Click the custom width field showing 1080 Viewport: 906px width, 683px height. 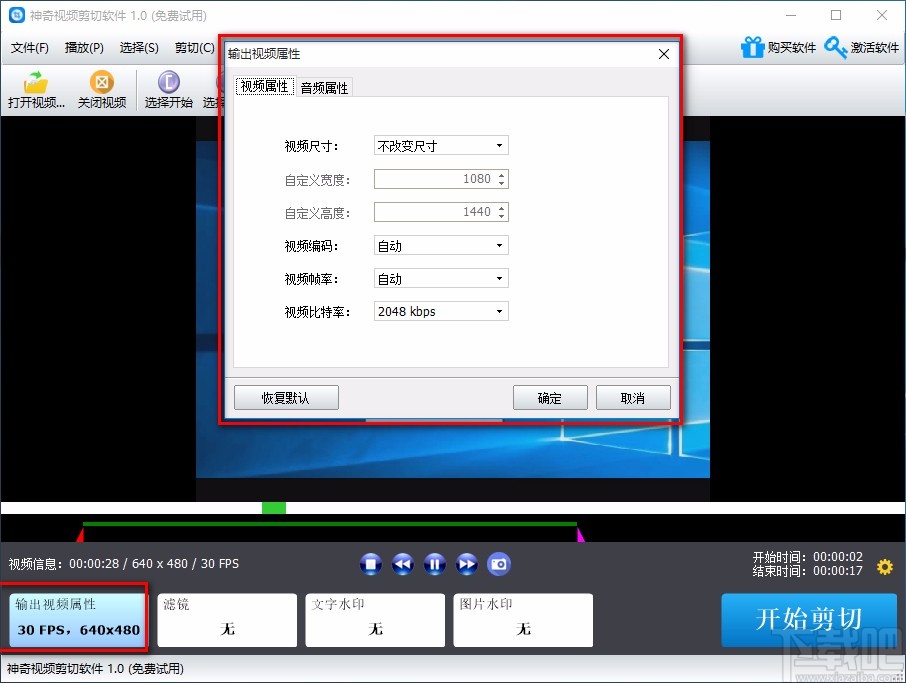click(441, 179)
